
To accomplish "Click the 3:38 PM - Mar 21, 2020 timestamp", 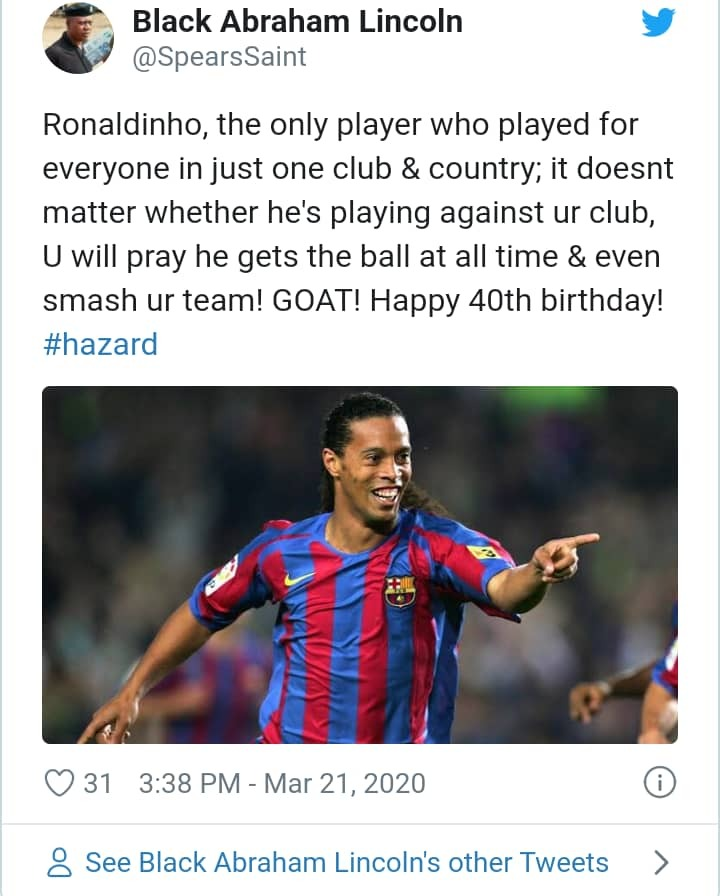I will (282, 783).
